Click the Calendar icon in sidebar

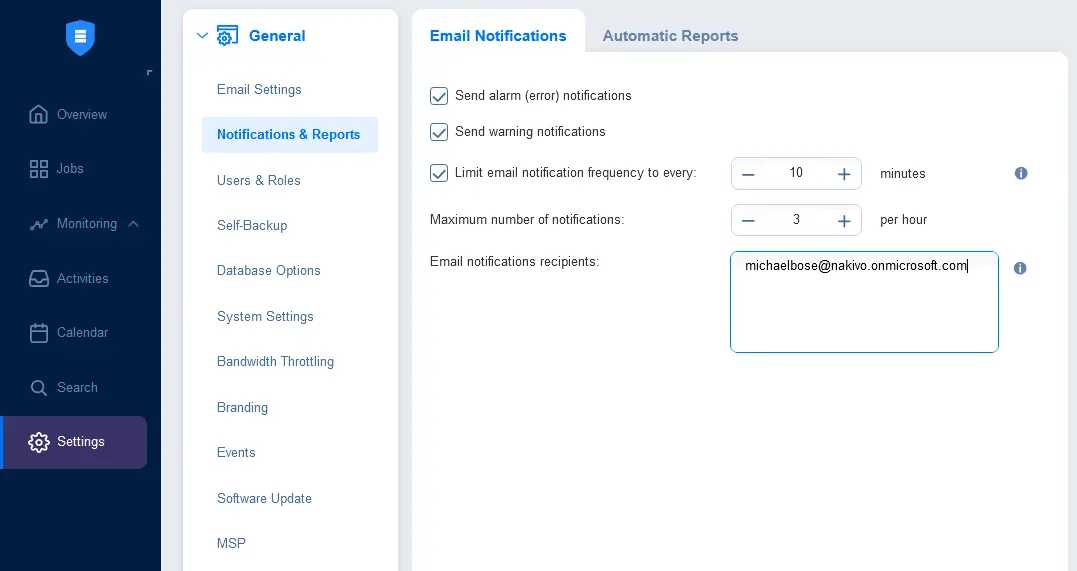(x=38, y=333)
